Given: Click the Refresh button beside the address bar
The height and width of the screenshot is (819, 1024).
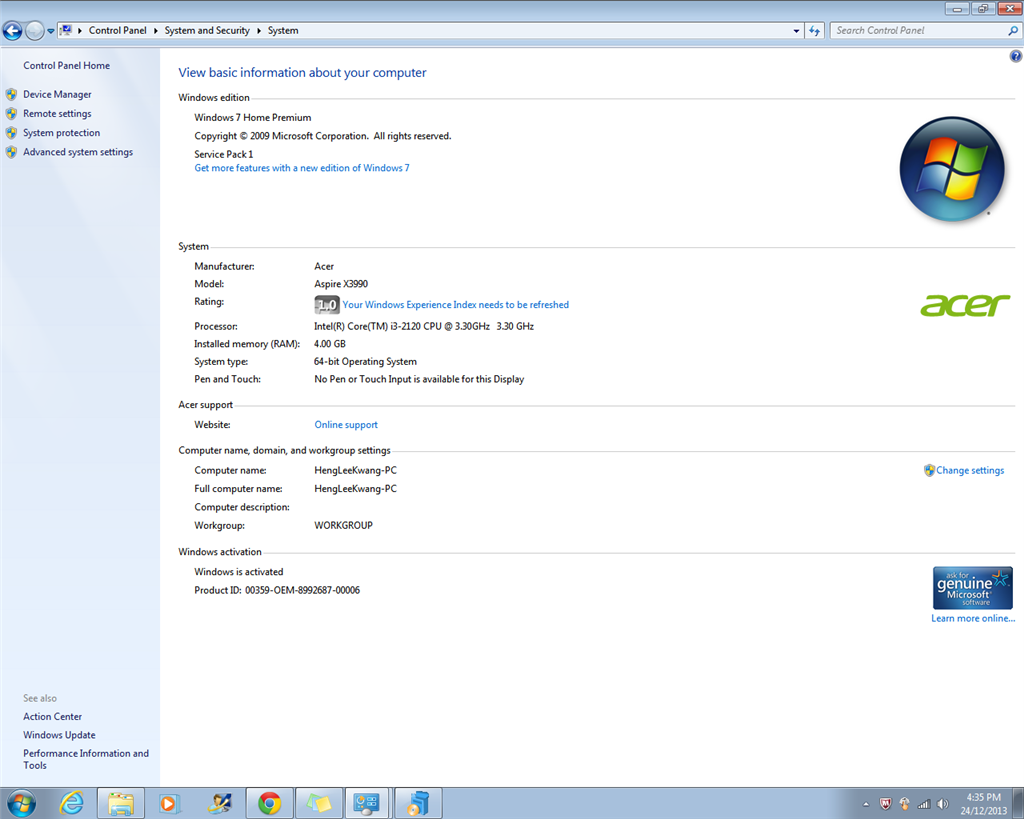Looking at the screenshot, I should 814,31.
